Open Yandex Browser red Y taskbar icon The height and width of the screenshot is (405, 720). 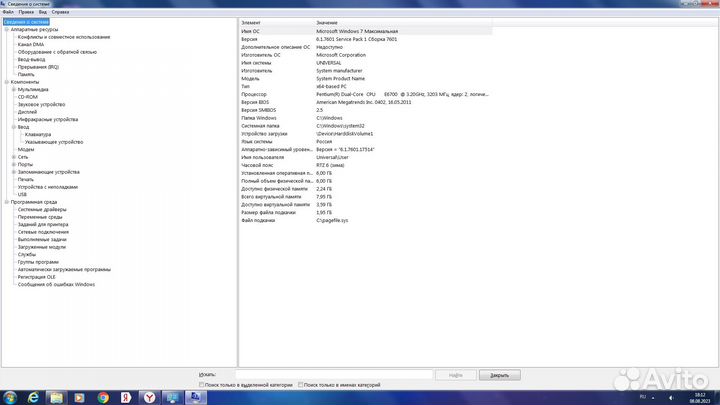point(150,397)
